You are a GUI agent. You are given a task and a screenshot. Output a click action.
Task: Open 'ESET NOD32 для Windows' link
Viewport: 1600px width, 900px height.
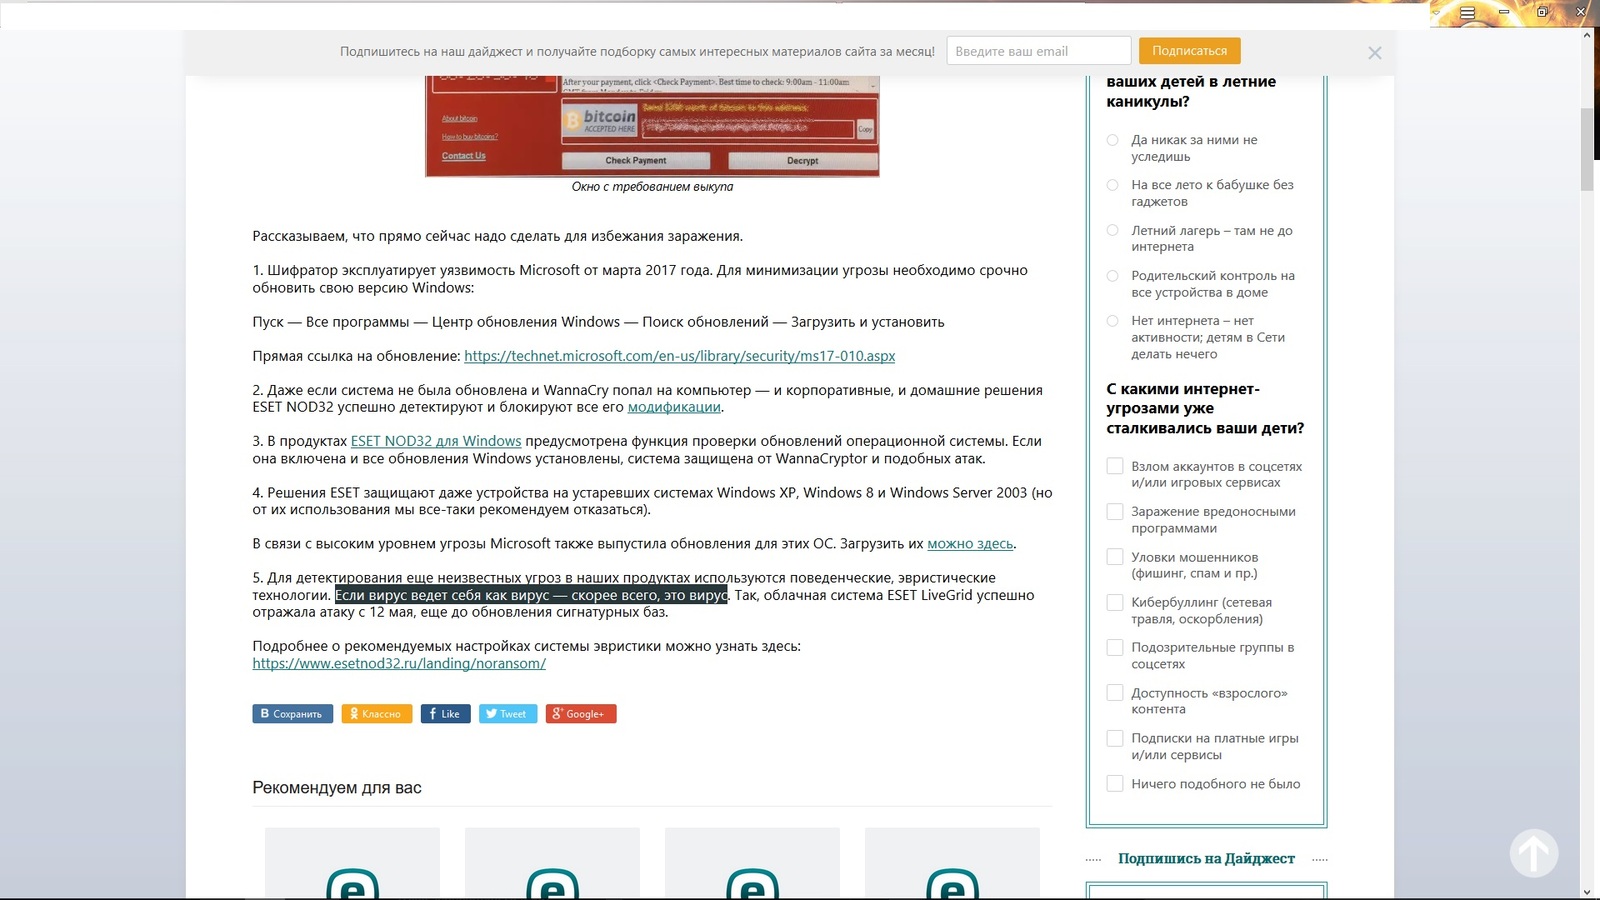coord(436,441)
